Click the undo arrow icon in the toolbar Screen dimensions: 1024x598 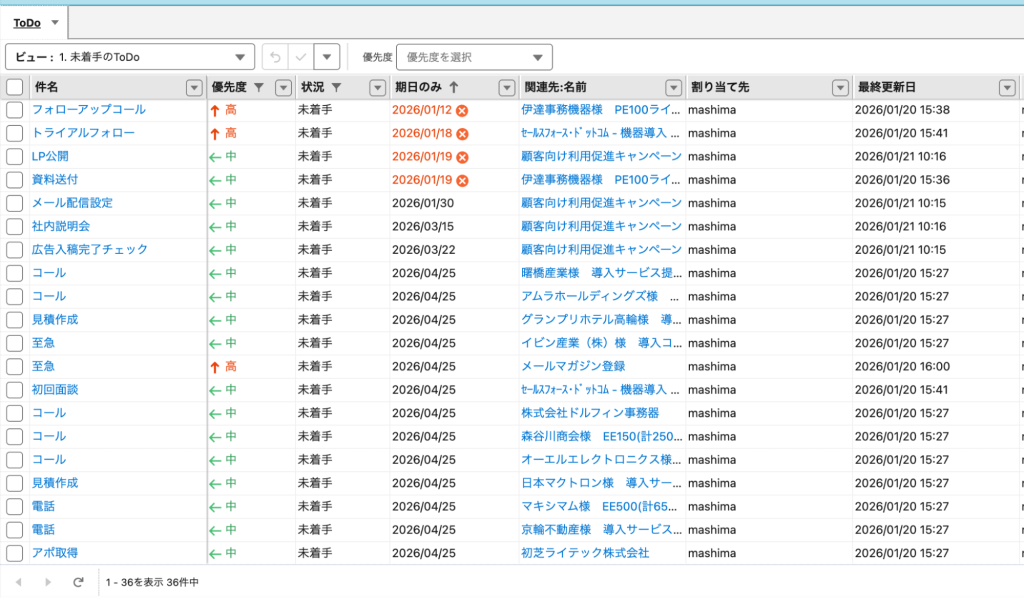pos(275,57)
